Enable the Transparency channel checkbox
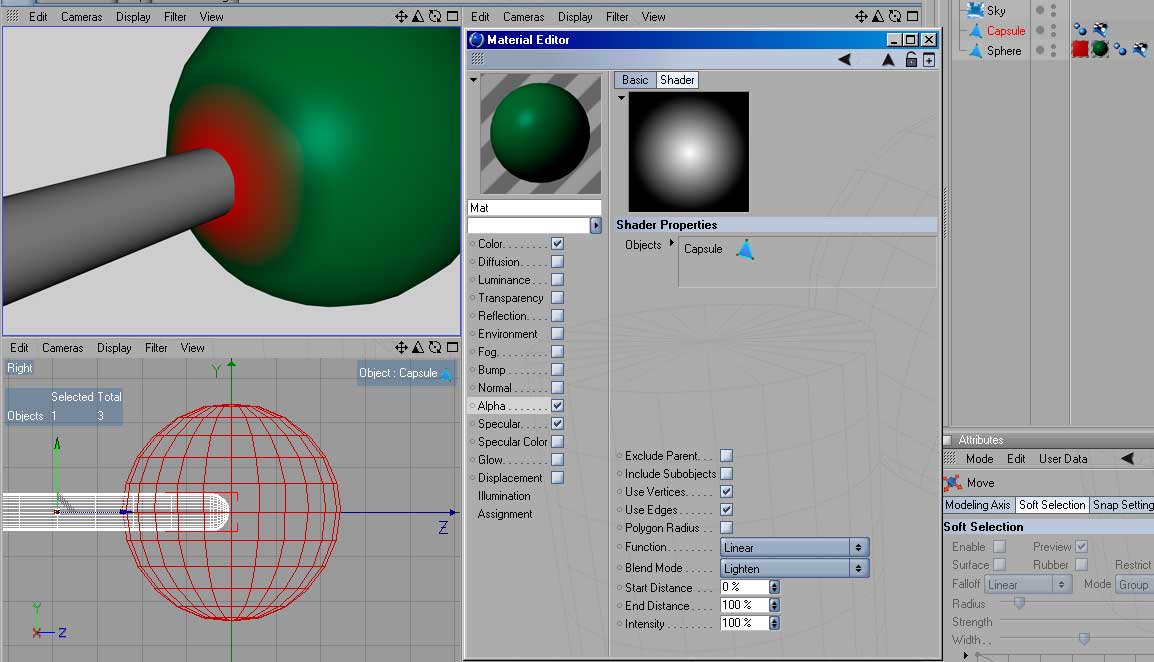This screenshot has width=1154, height=662. tap(557, 297)
